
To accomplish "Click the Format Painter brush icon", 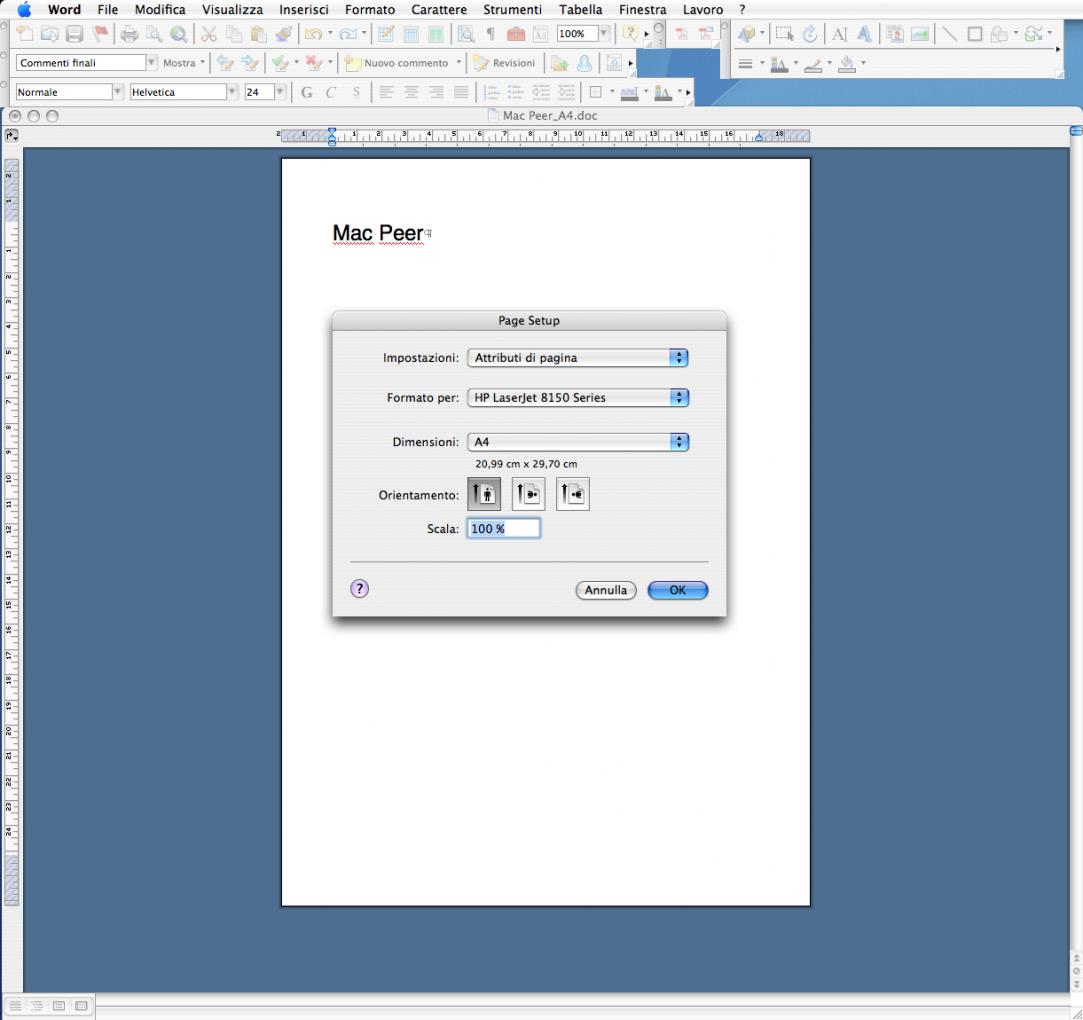I will point(283,34).
